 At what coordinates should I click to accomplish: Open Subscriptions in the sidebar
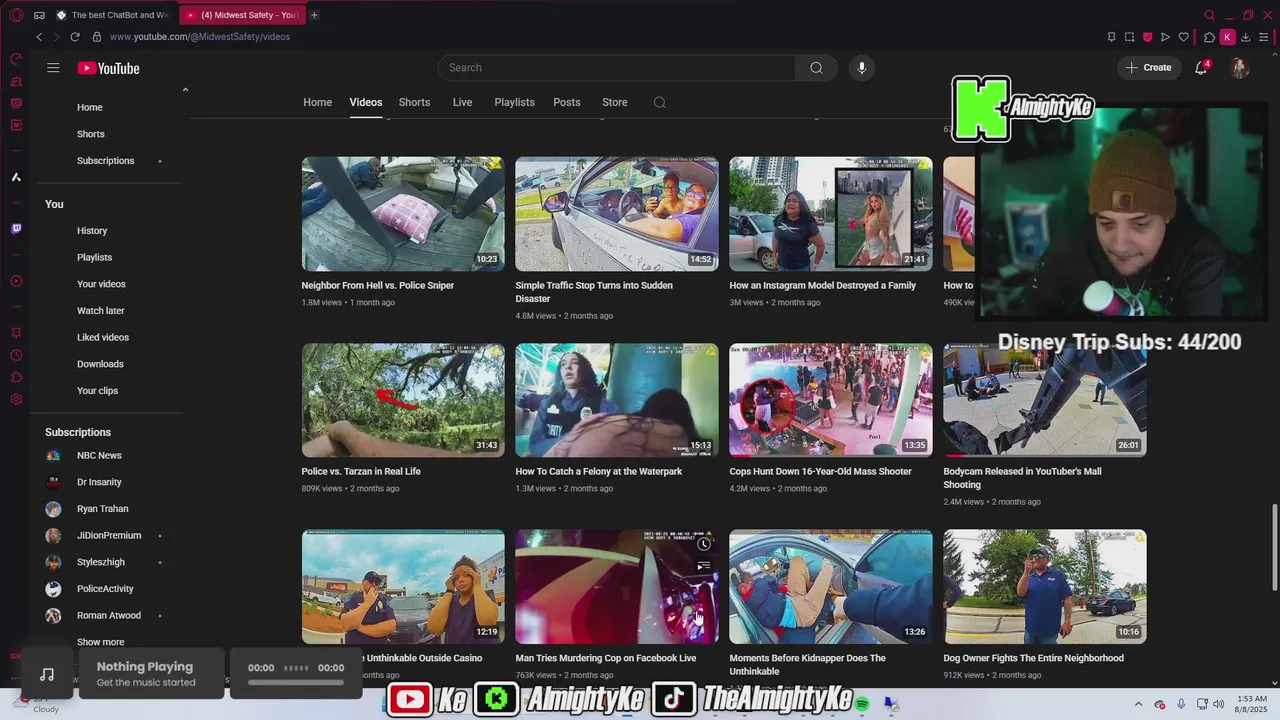(x=105, y=160)
